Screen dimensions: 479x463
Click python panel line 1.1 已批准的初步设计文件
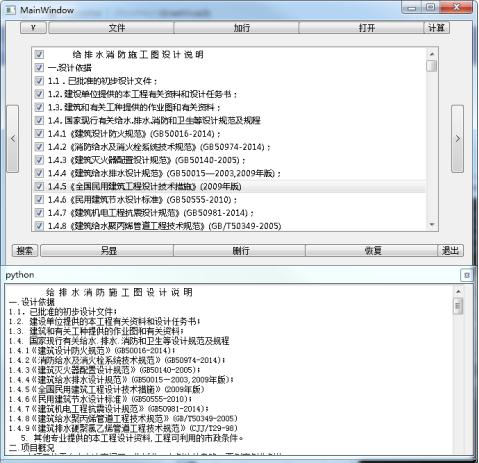pyautogui.click(x=63, y=312)
